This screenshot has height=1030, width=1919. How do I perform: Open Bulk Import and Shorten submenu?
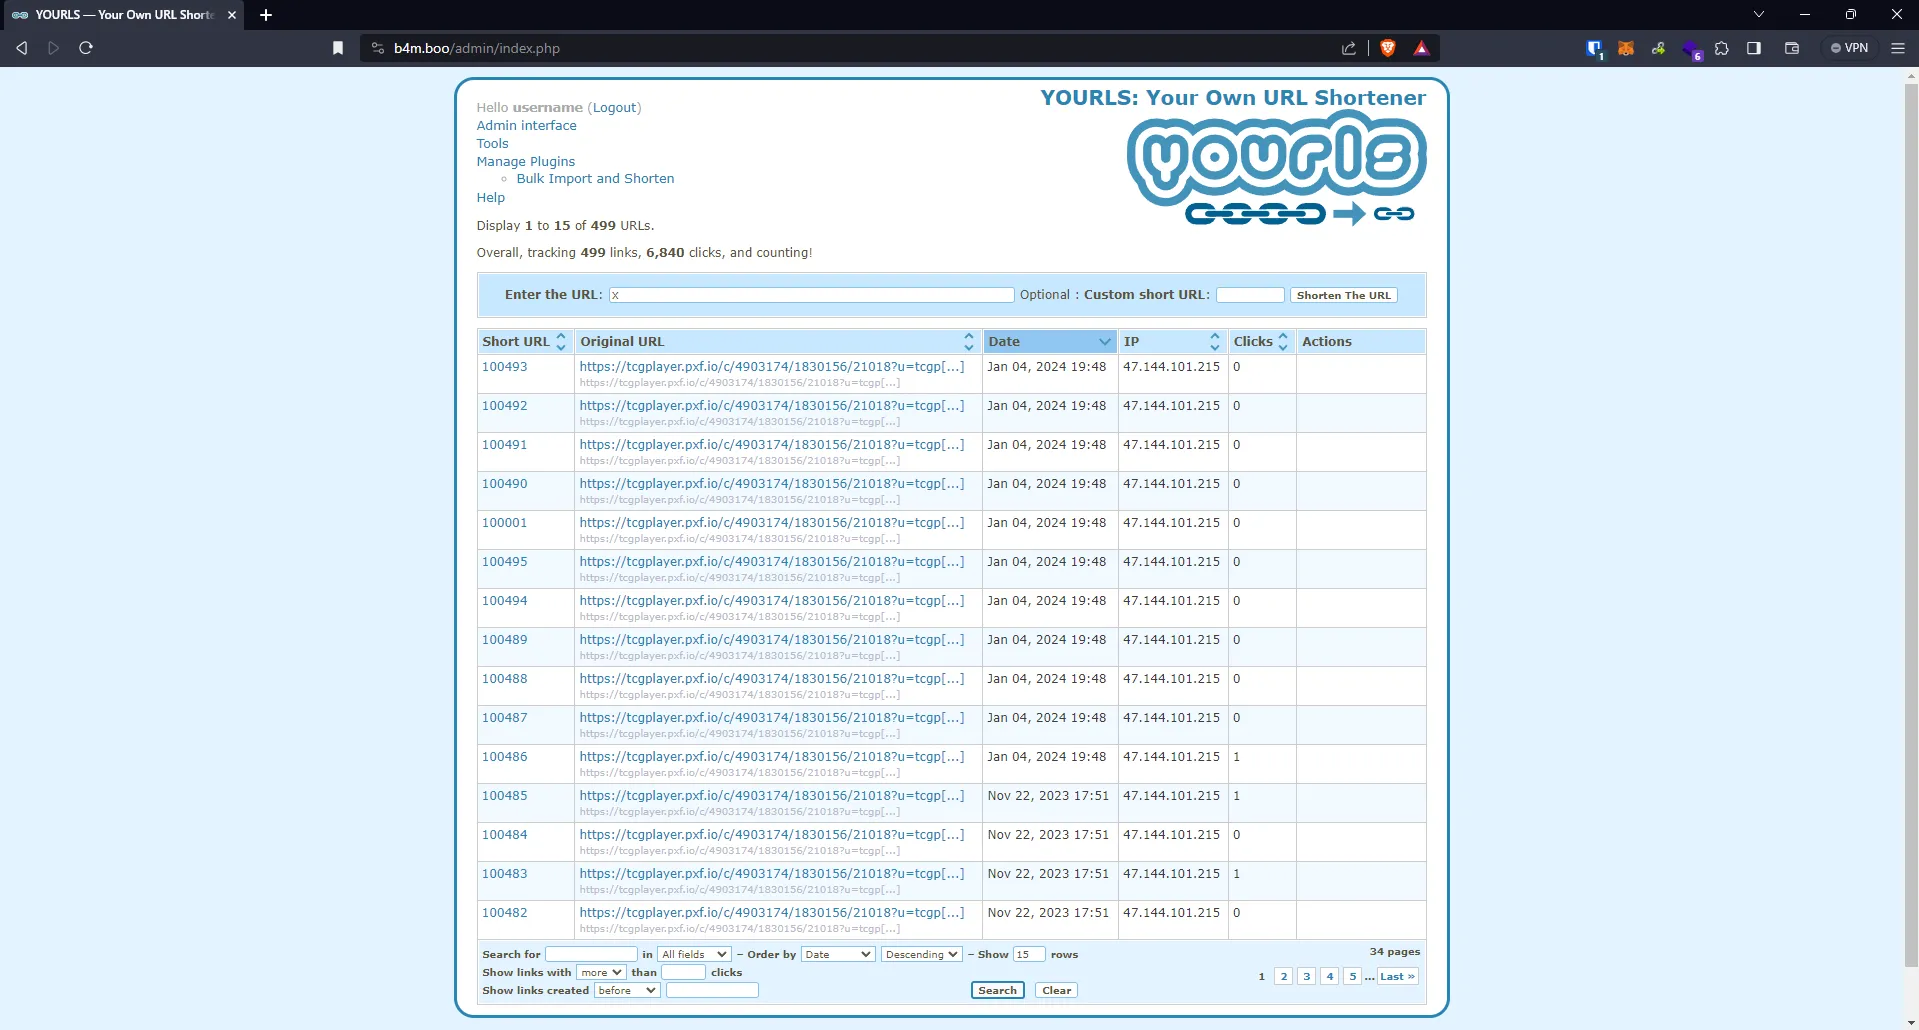[x=595, y=179]
